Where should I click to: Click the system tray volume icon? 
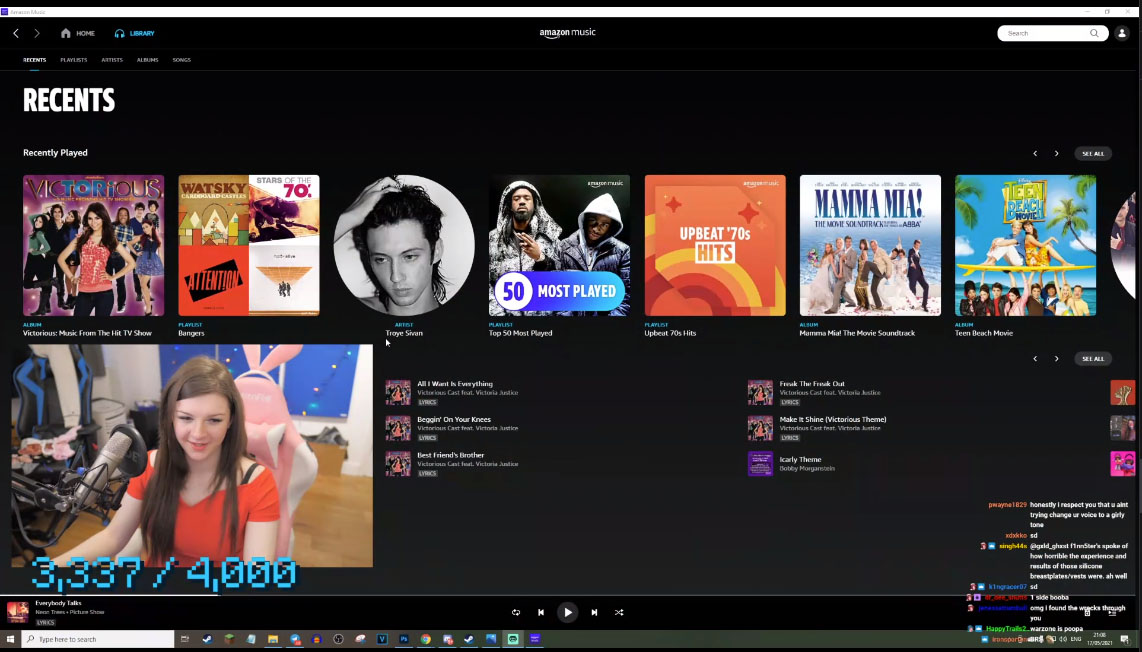pyautogui.click(x=1063, y=640)
